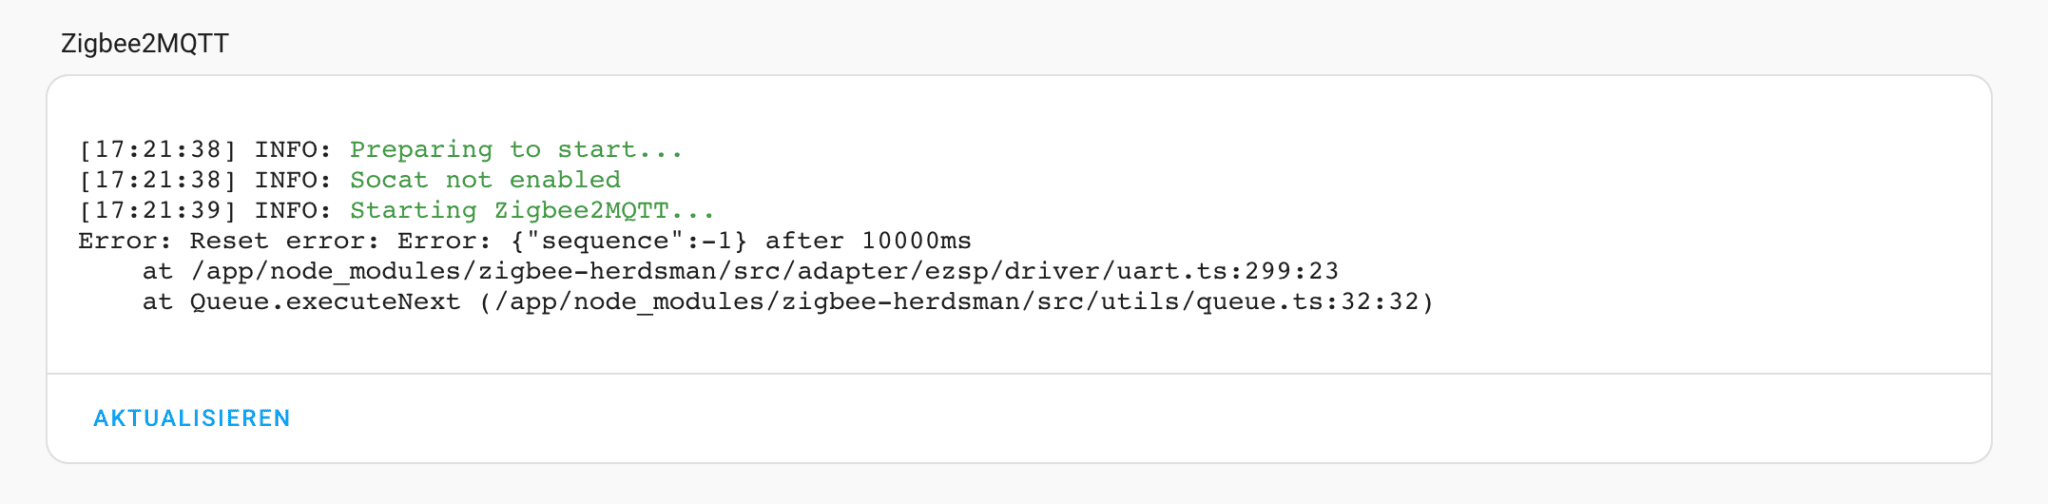Click the Queue.executeNext stack trace entry
Viewport: 2048px width, 504px height.
pyautogui.click(x=325, y=302)
